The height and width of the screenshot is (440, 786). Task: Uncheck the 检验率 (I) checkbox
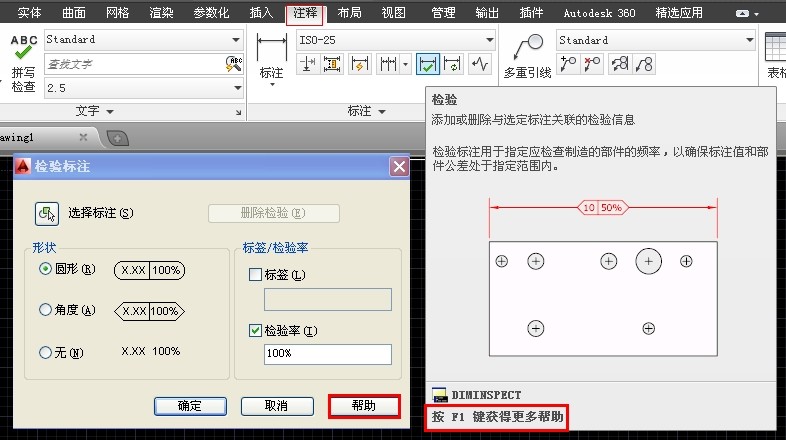click(x=255, y=330)
